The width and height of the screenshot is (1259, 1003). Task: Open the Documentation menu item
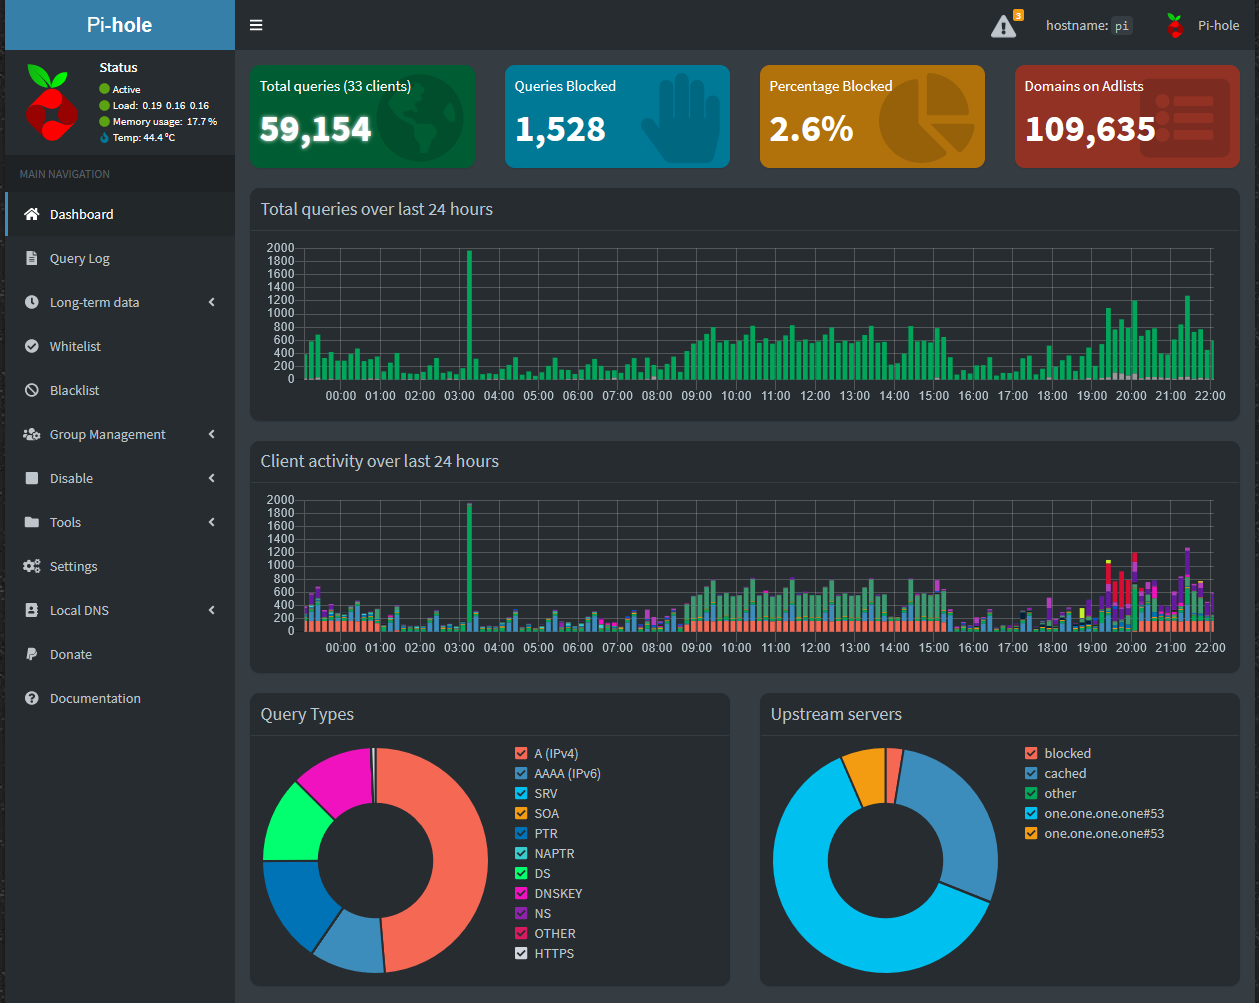click(95, 698)
